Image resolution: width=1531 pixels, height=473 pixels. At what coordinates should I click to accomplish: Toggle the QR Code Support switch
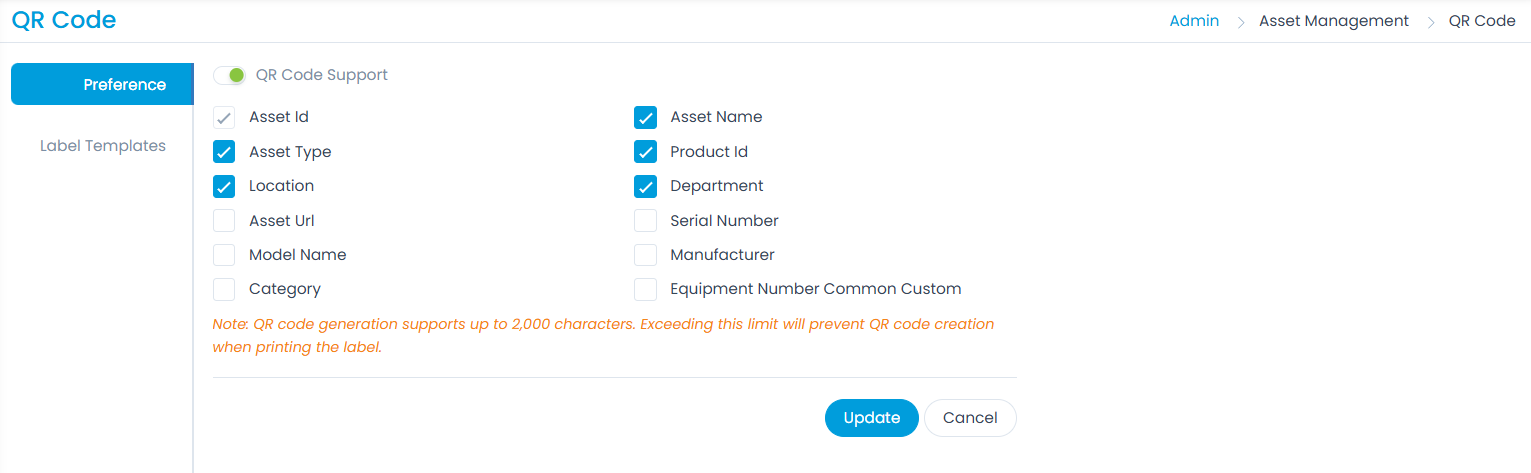click(229, 75)
